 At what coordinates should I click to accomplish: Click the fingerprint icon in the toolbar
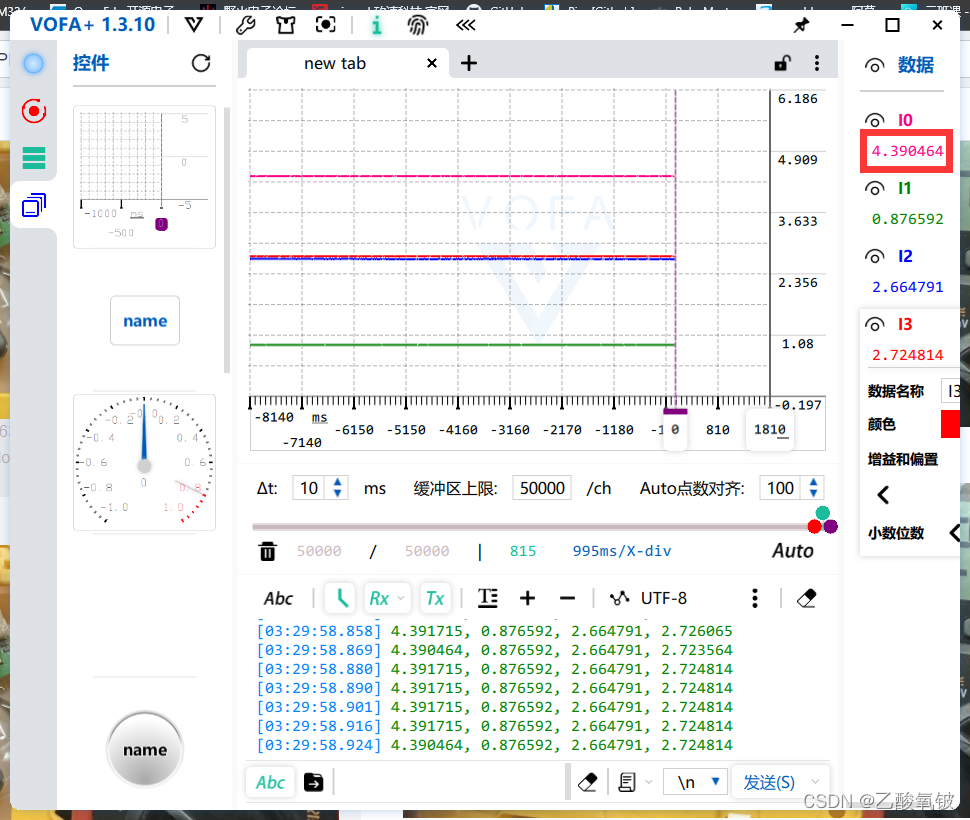[x=418, y=25]
